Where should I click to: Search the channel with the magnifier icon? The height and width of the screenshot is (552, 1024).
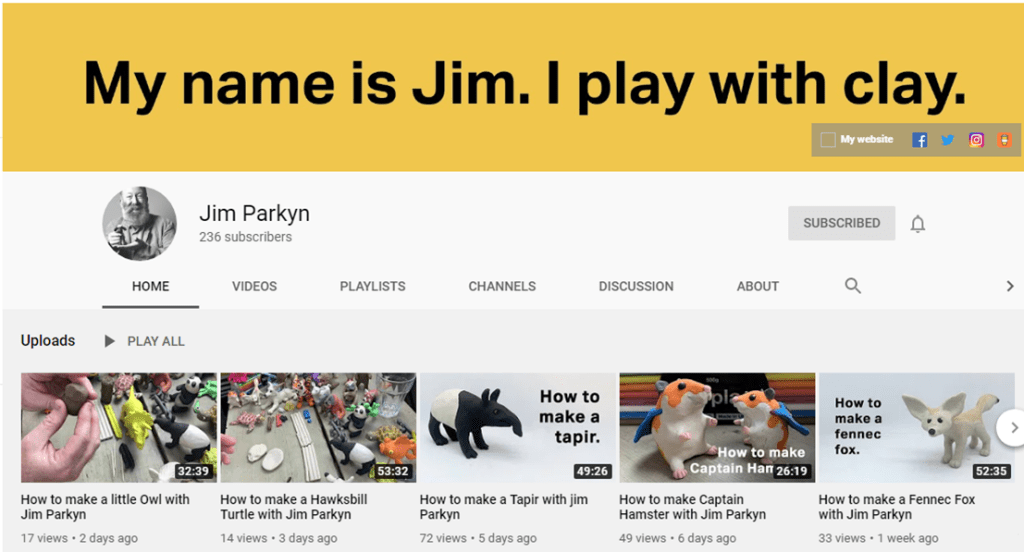click(x=852, y=286)
